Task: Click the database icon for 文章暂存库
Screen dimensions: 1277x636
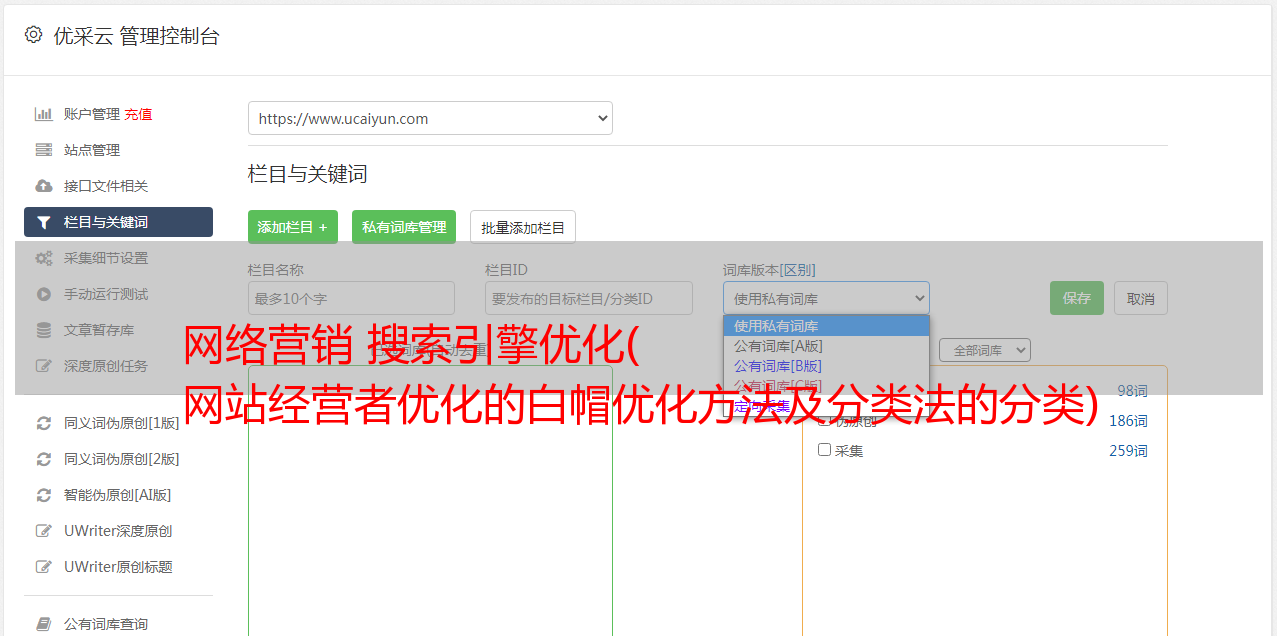Action: 43,330
